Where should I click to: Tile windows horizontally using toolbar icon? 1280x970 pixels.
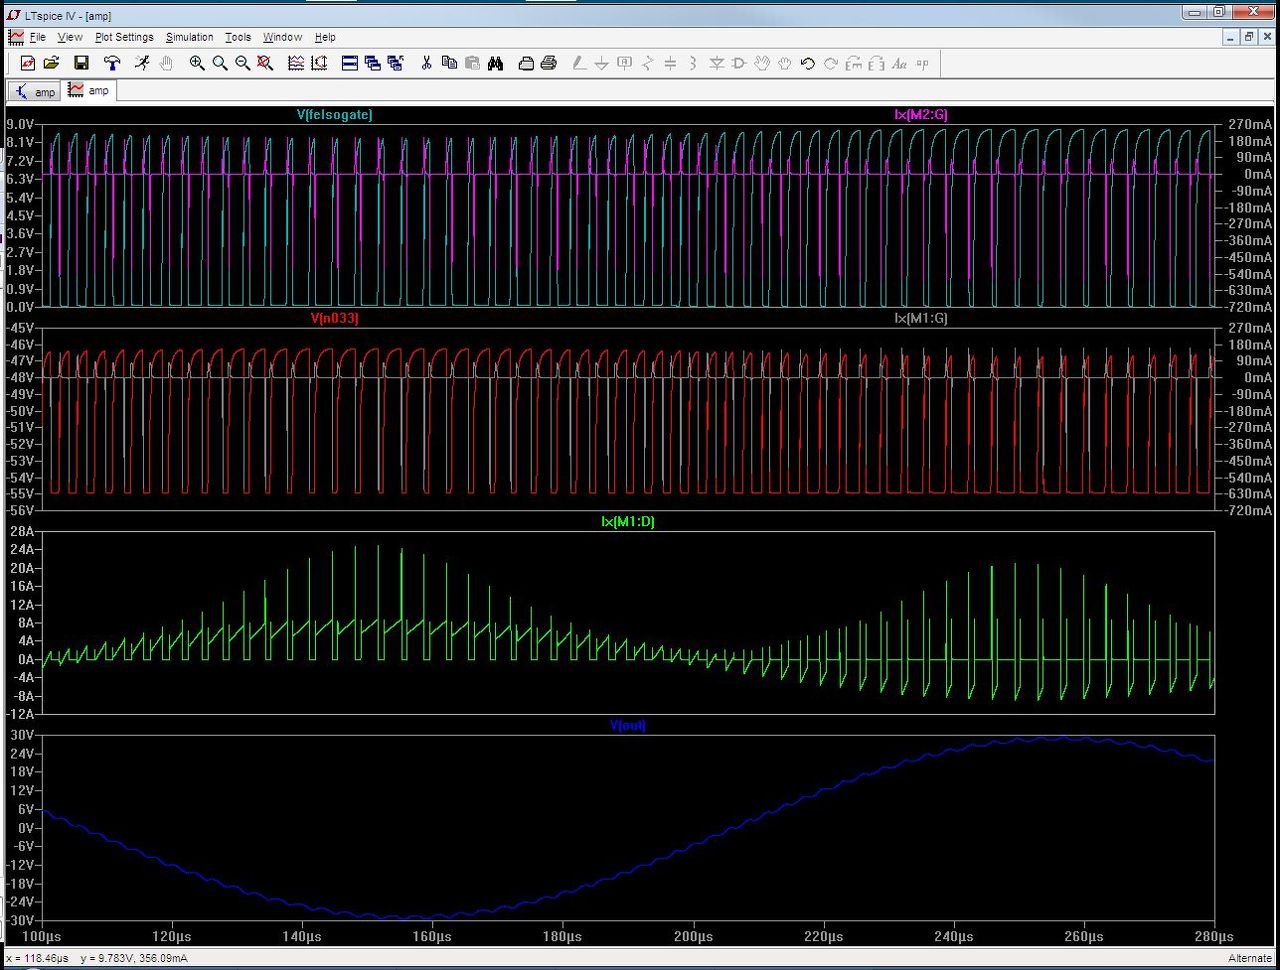click(x=350, y=63)
